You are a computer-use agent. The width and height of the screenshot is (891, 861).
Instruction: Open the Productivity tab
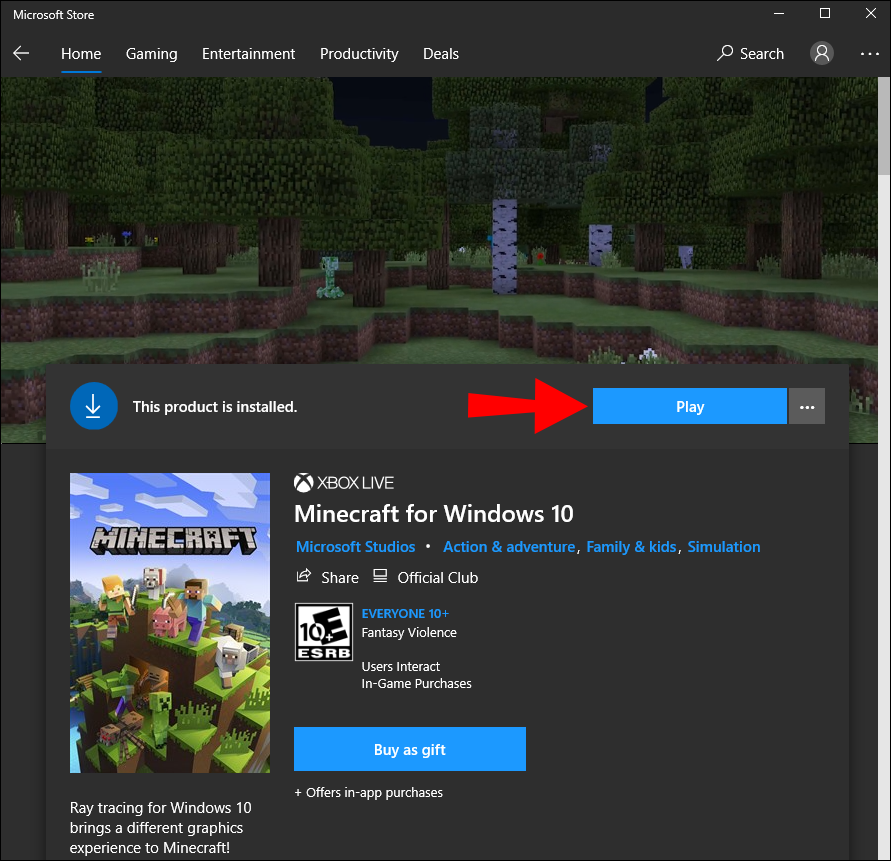click(x=359, y=54)
